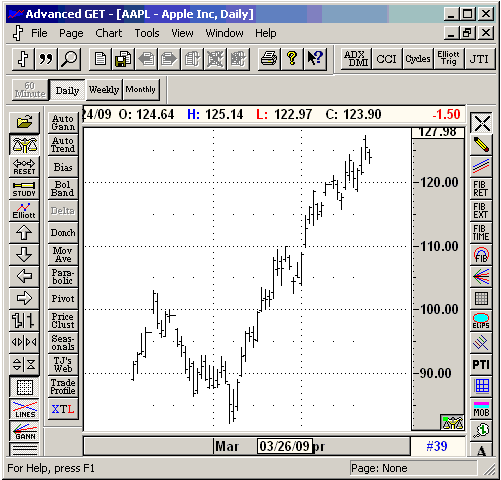Open the PTI indicator tool
The height and width of the screenshot is (480, 501).
481,365
